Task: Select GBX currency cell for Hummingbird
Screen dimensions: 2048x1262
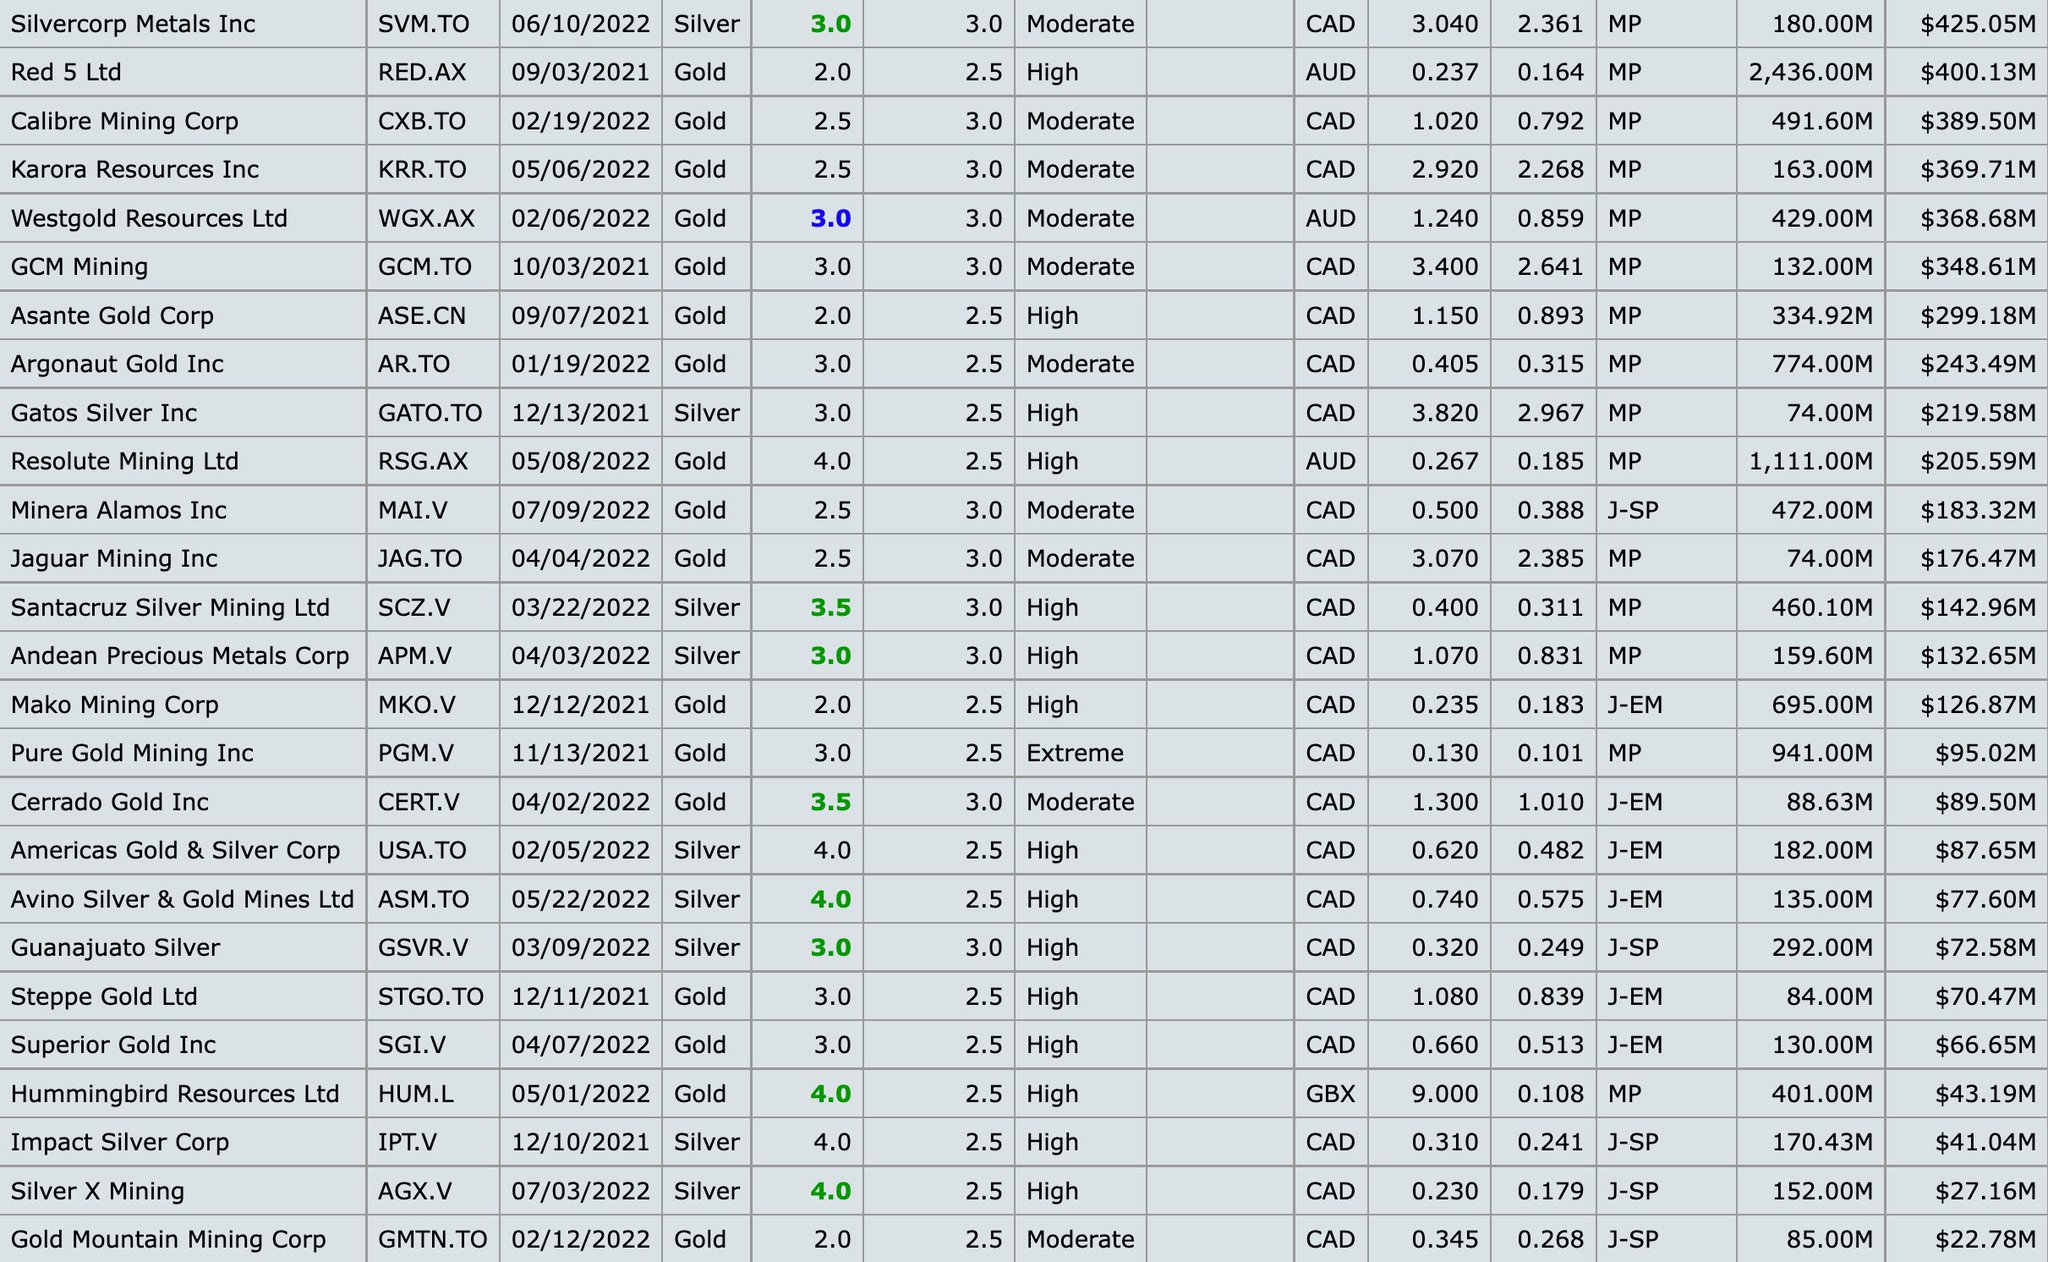Action: (1330, 1094)
